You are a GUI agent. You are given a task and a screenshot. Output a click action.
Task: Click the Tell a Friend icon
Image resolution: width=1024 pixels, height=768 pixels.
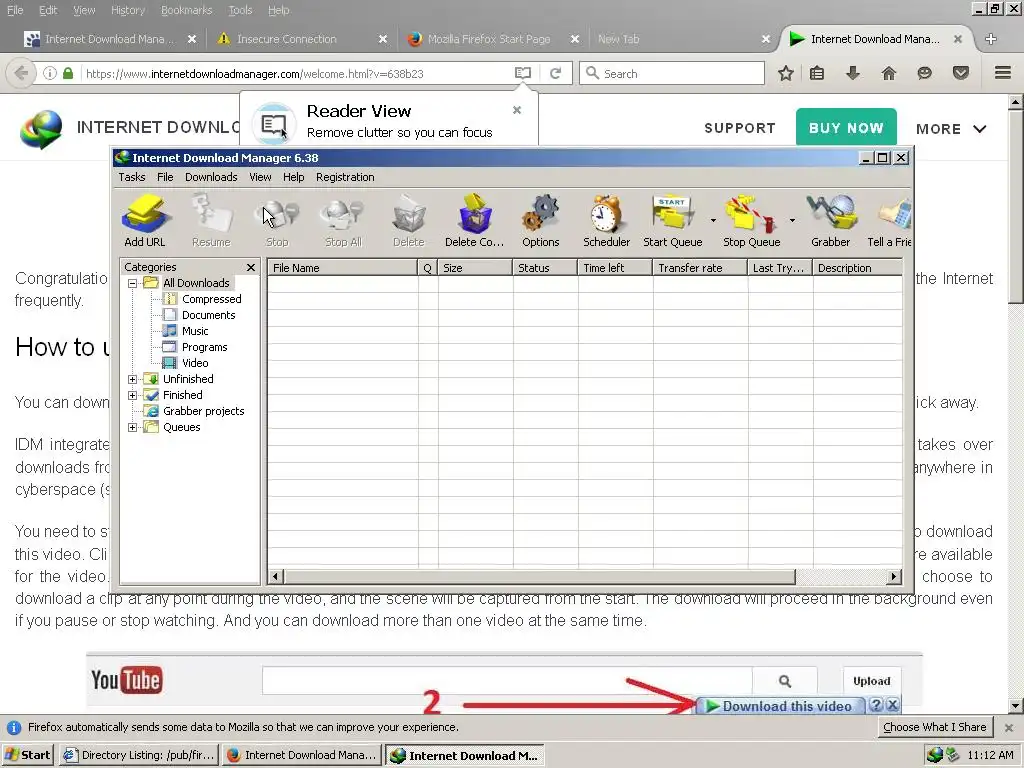click(889, 220)
